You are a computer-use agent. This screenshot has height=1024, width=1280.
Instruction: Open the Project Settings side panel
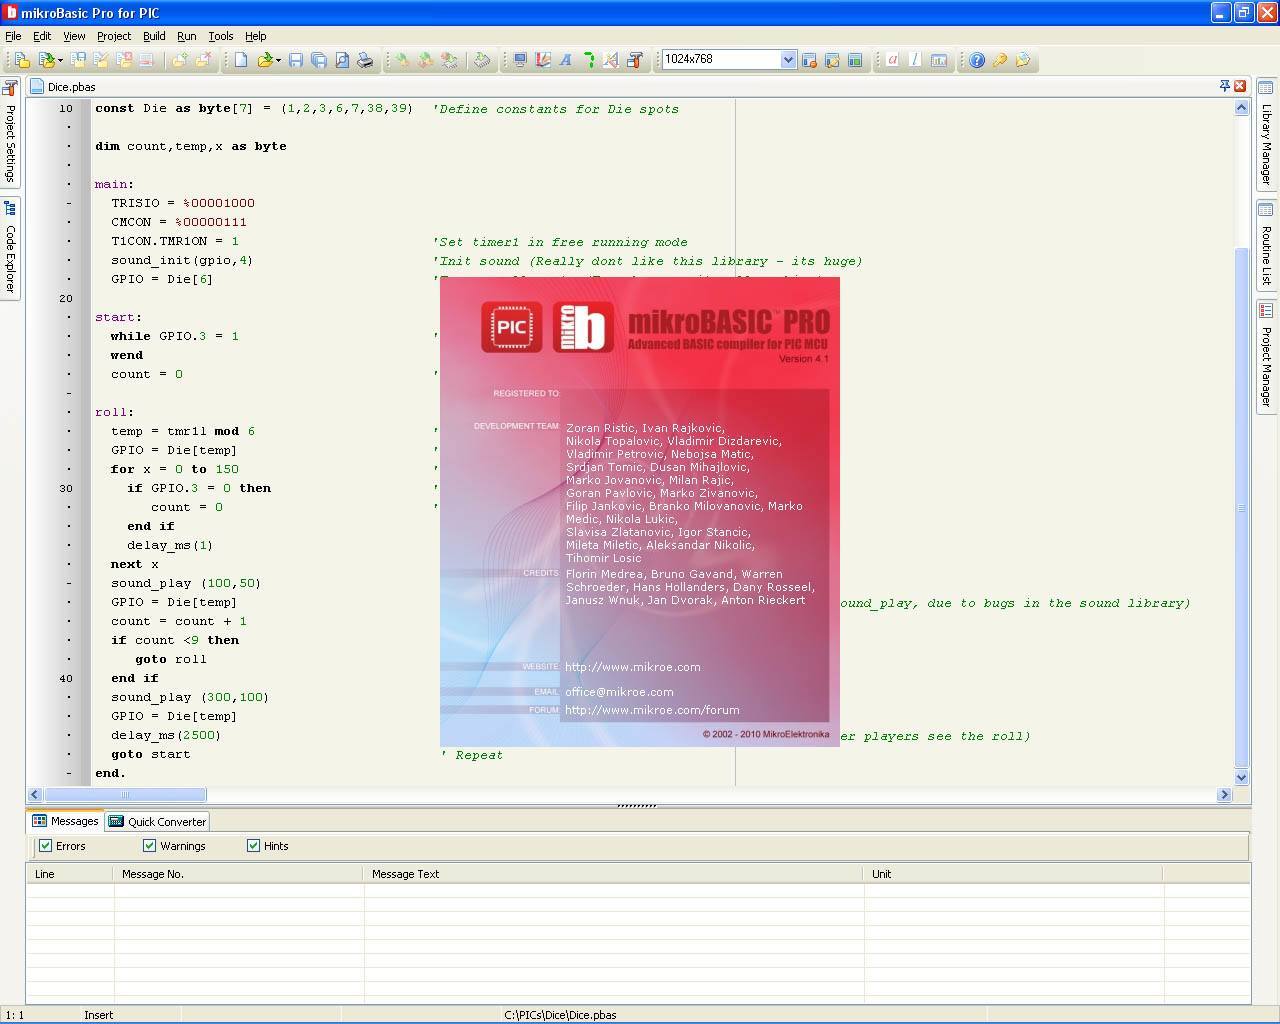click(x=10, y=133)
